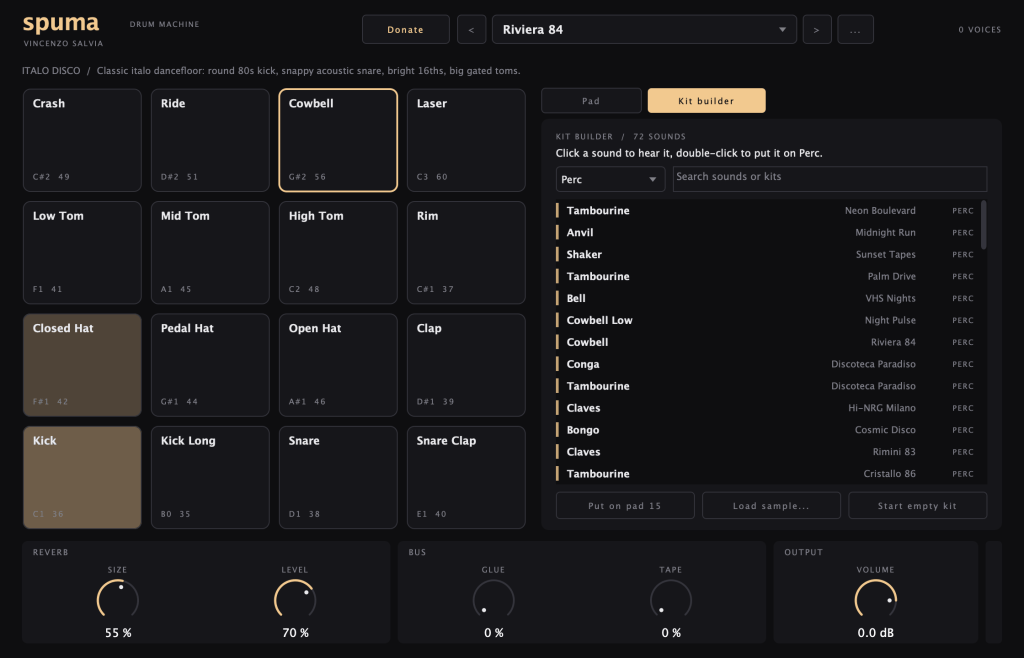The height and width of the screenshot is (658, 1024).
Task: Switch to the Kit builder tab
Action: pyautogui.click(x=706, y=101)
